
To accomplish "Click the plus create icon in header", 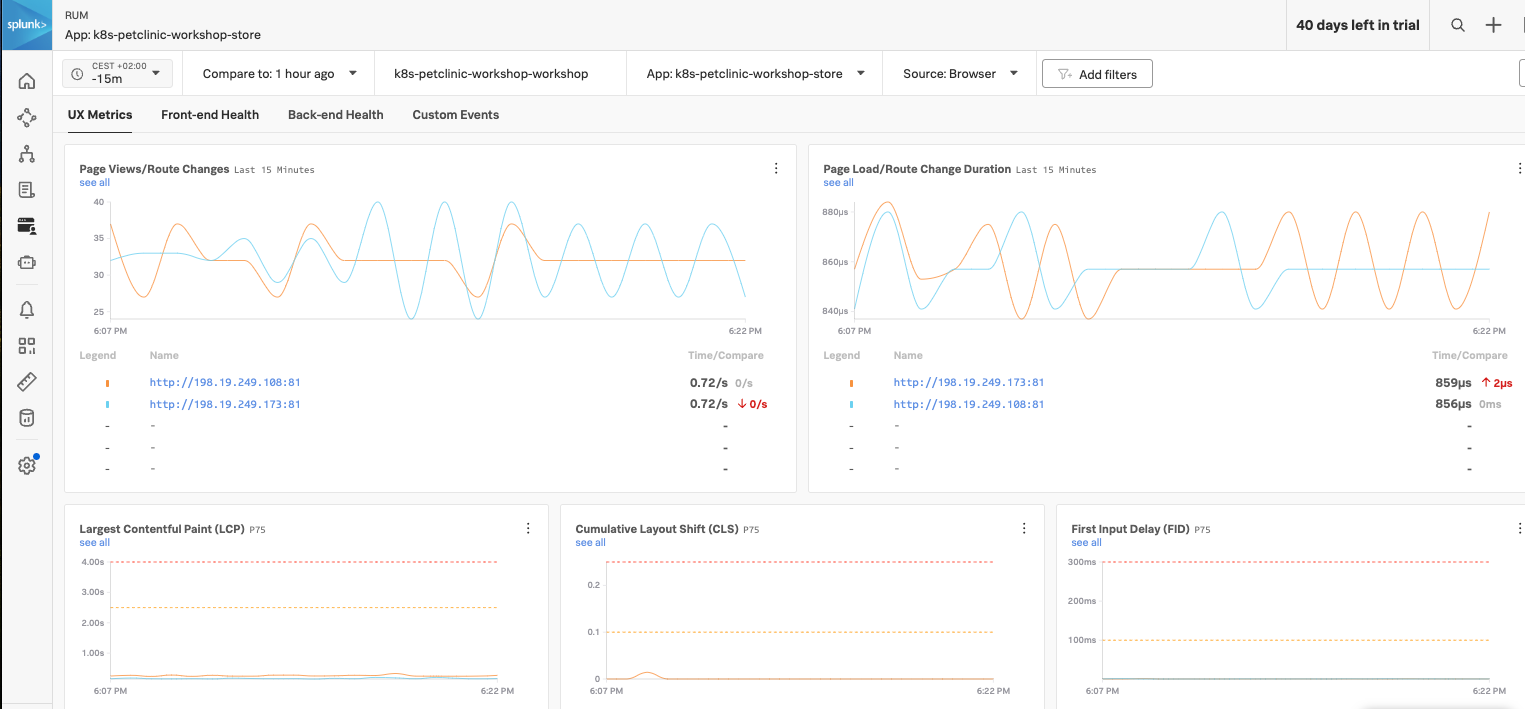I will coord(1494,25).
